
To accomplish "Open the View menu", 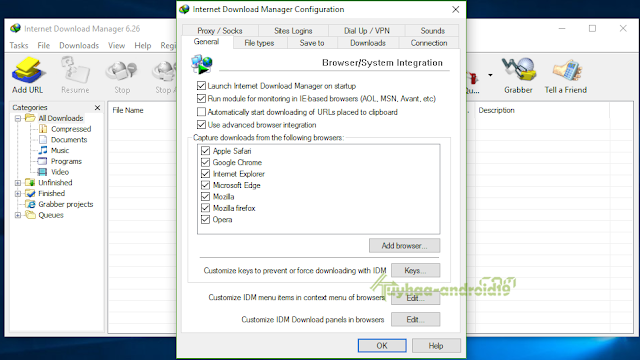I will [x=116, y=45].
